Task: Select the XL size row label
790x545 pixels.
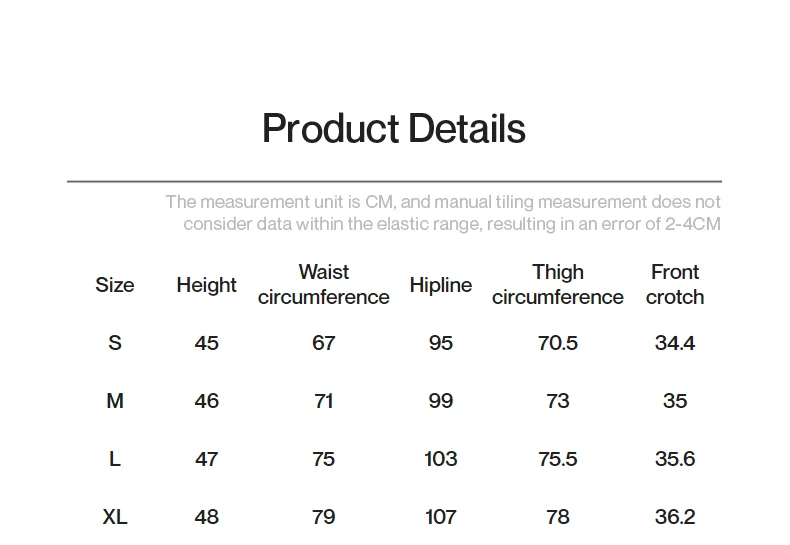Action: pos(115,517)
